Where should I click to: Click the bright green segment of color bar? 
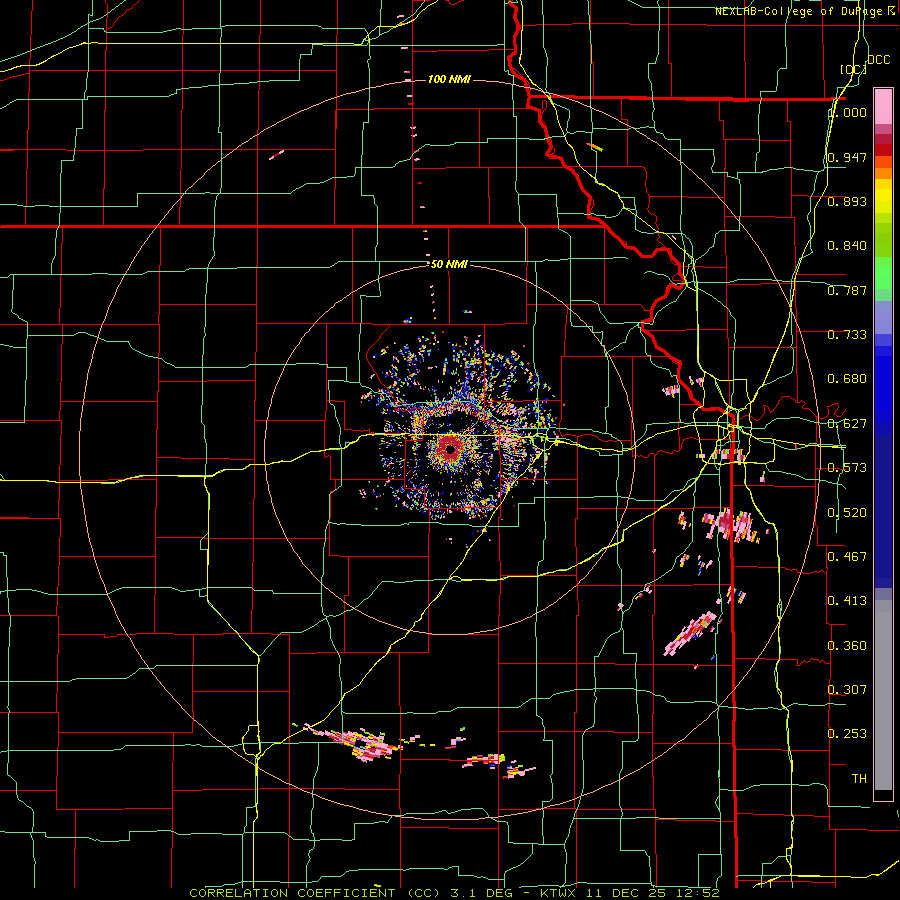click(883, 273)
